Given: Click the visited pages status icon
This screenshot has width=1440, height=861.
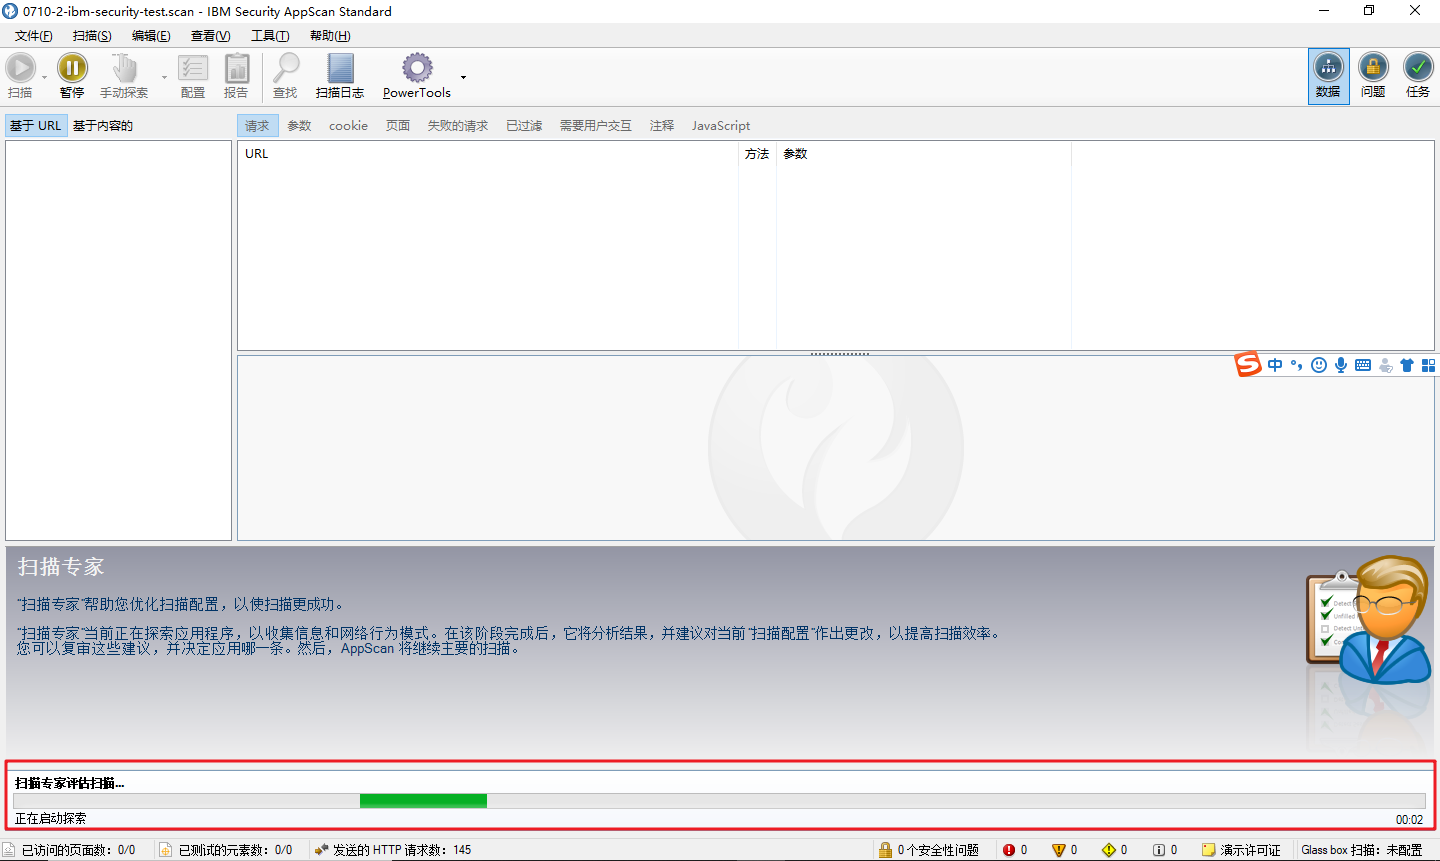Looking at the screenshot, I should (9, 850).
